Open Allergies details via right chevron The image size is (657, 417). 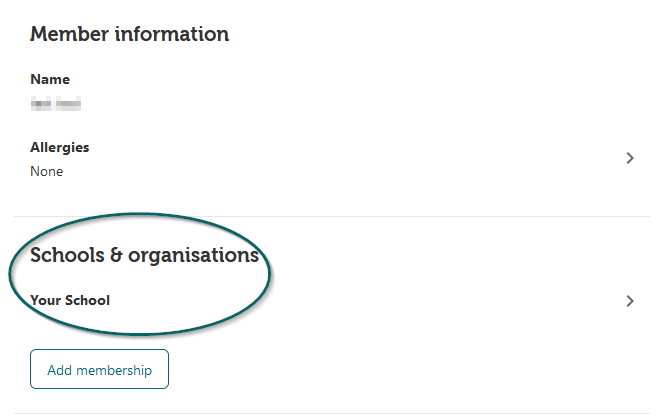(629, 158)
